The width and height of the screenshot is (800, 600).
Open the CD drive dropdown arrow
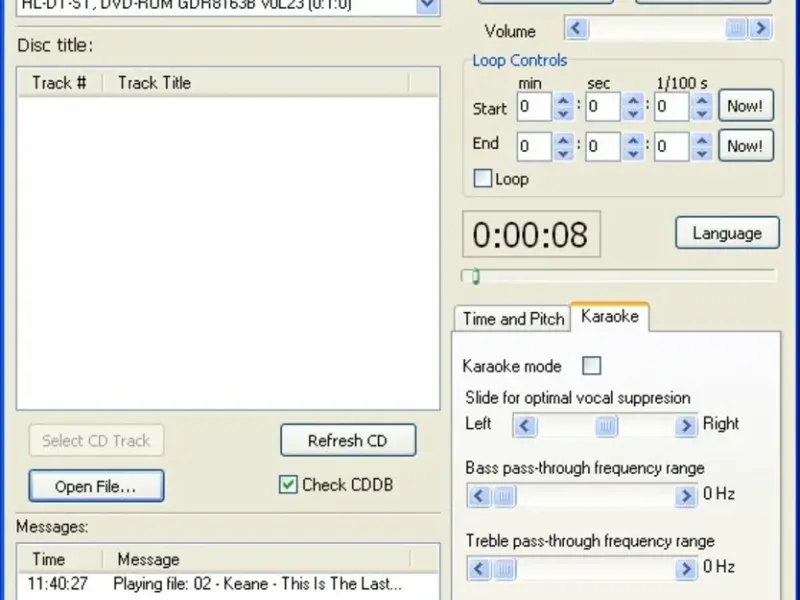(428, 6)
